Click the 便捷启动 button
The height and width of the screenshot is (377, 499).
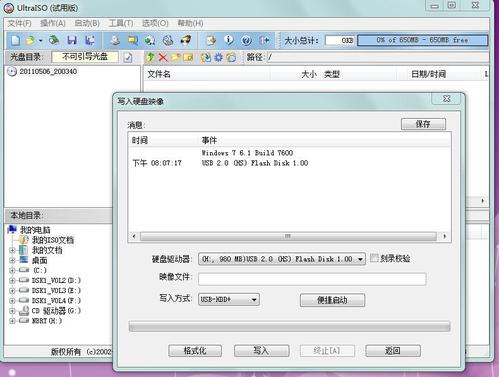332,300
